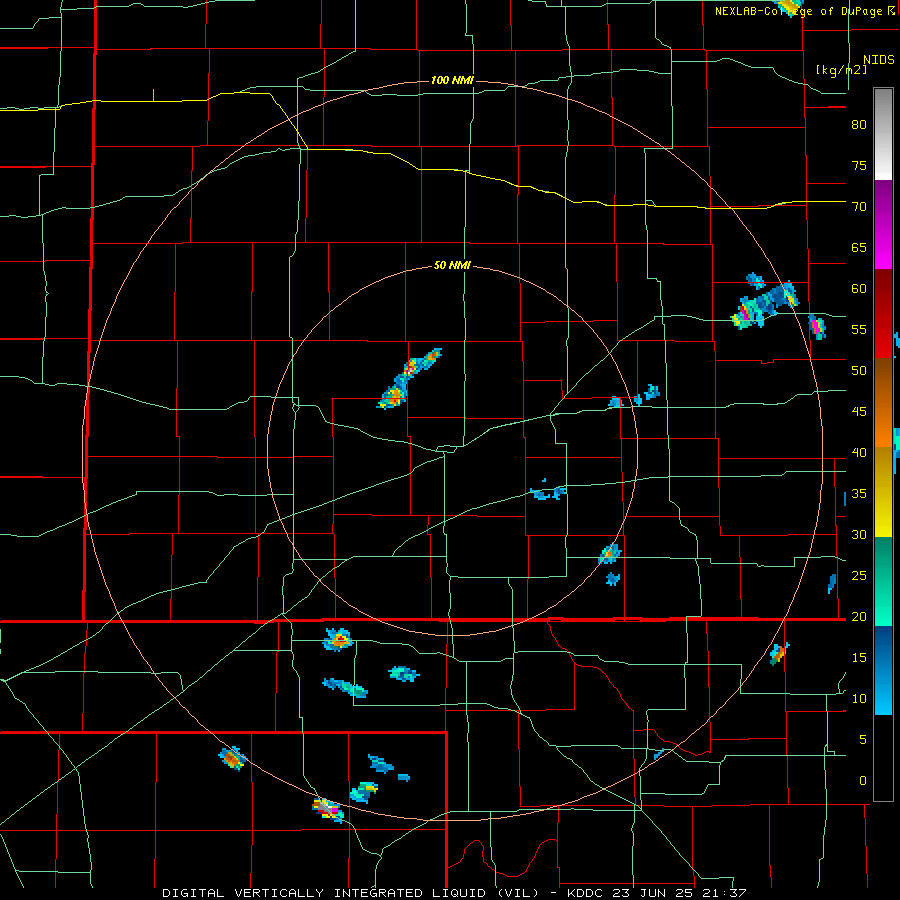
Task: Click the 65 value on the scale
Action: pos(859,247)
